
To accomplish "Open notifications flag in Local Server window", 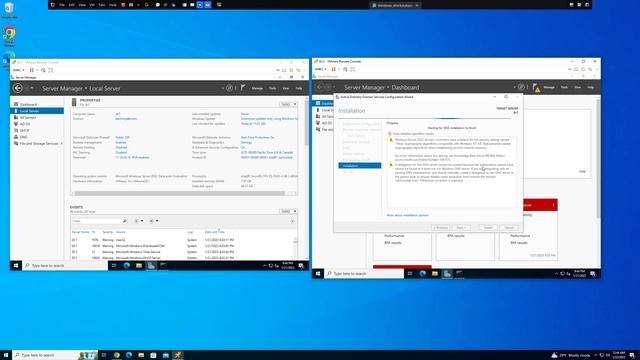I will coord(243,88).
